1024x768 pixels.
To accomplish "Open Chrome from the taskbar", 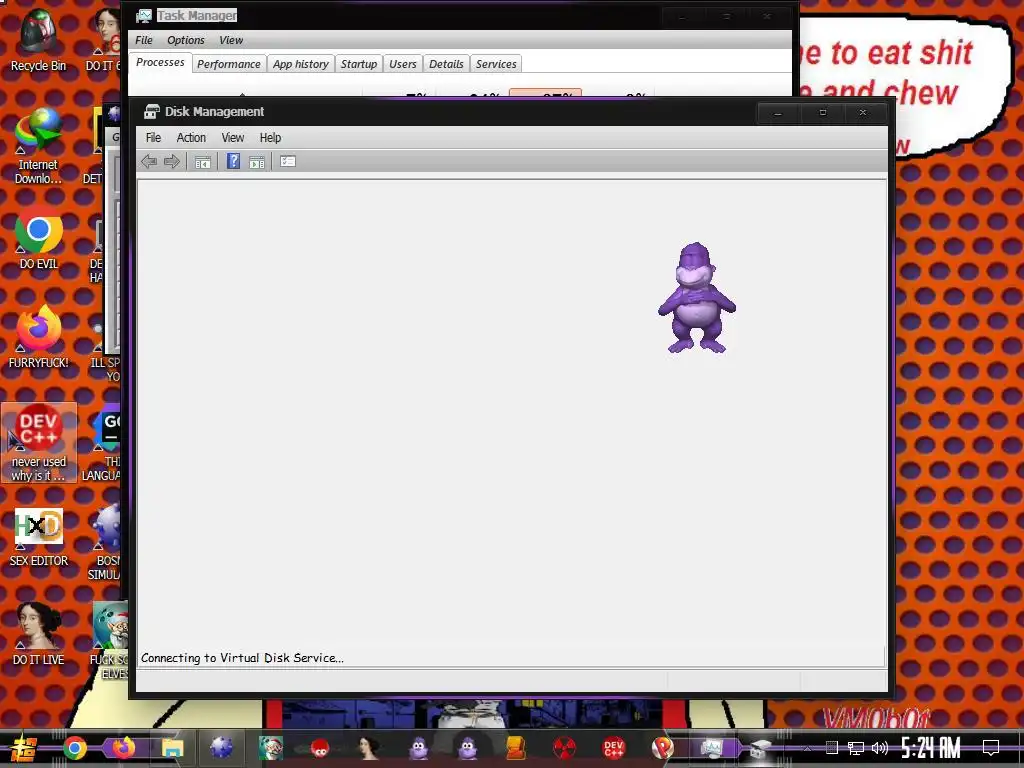I will point(75,748).
